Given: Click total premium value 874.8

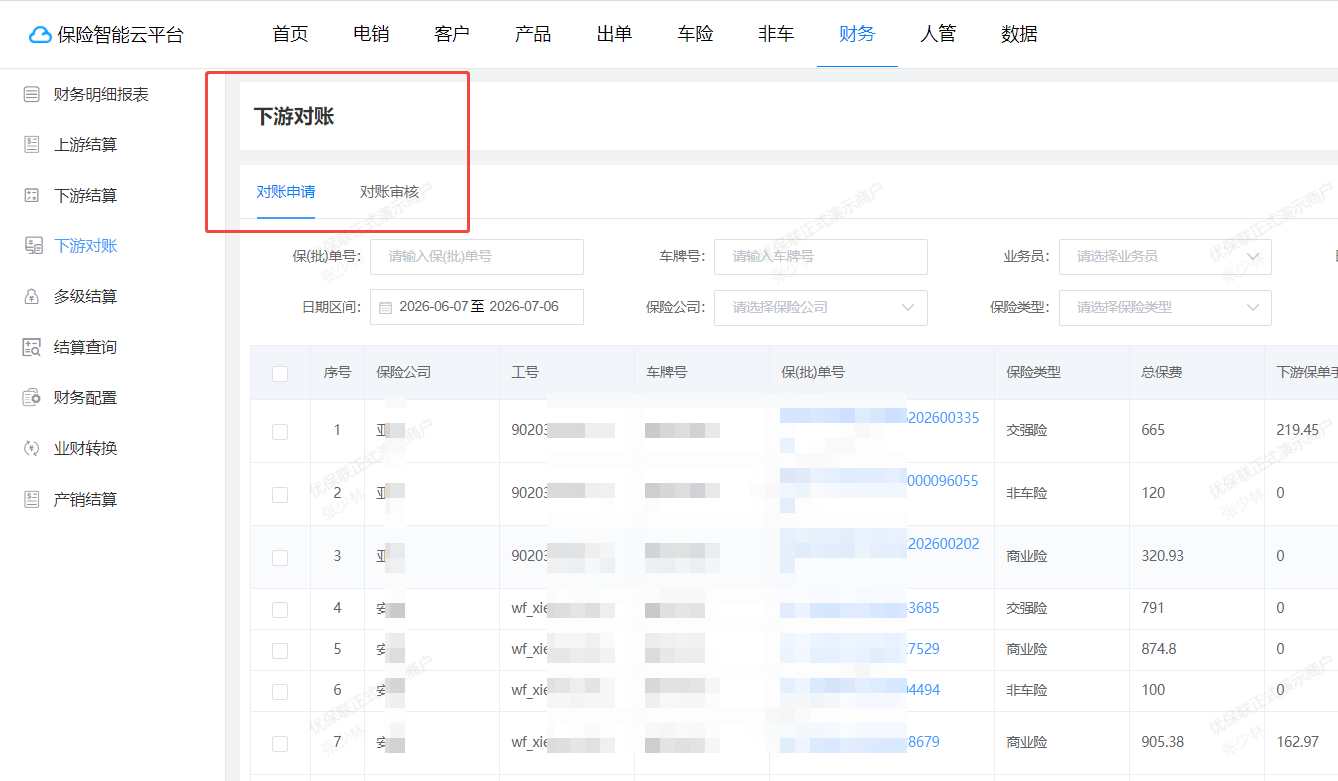Looking at the screenshot, I should tap(1159, 649).
